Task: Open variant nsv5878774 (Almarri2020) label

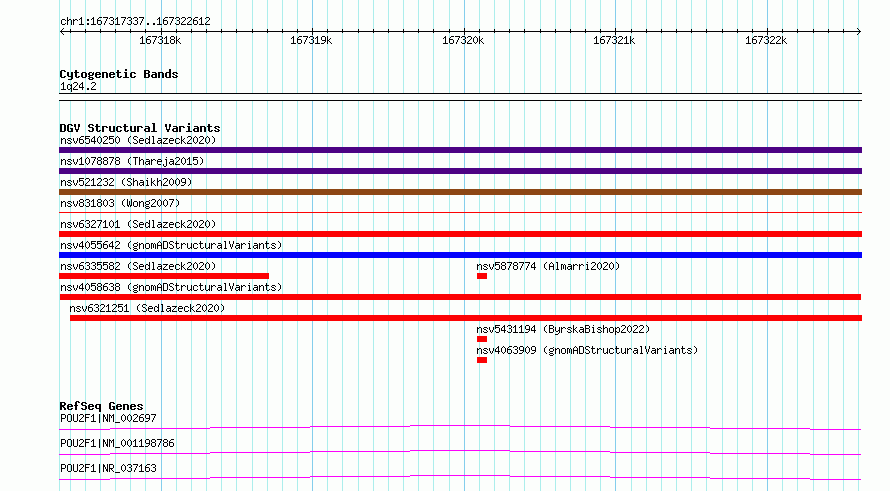Action: 548,266
